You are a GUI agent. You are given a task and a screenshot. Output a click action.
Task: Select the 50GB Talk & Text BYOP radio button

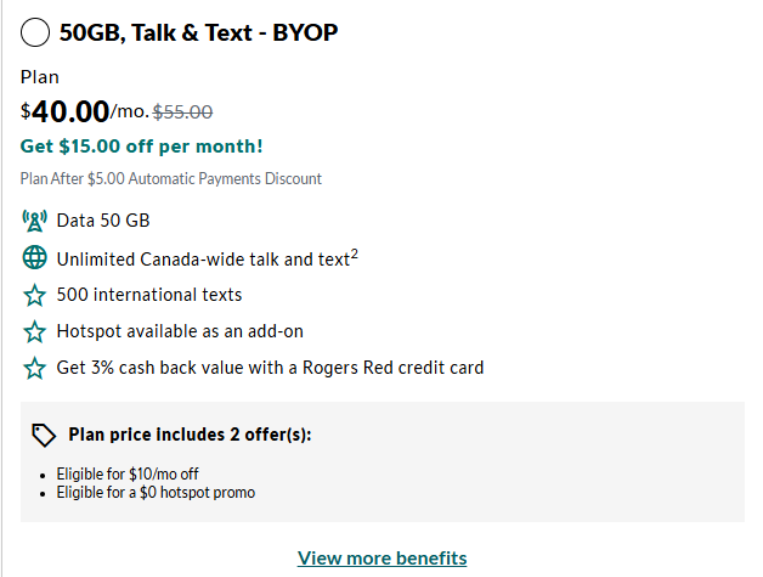point(35,33)
